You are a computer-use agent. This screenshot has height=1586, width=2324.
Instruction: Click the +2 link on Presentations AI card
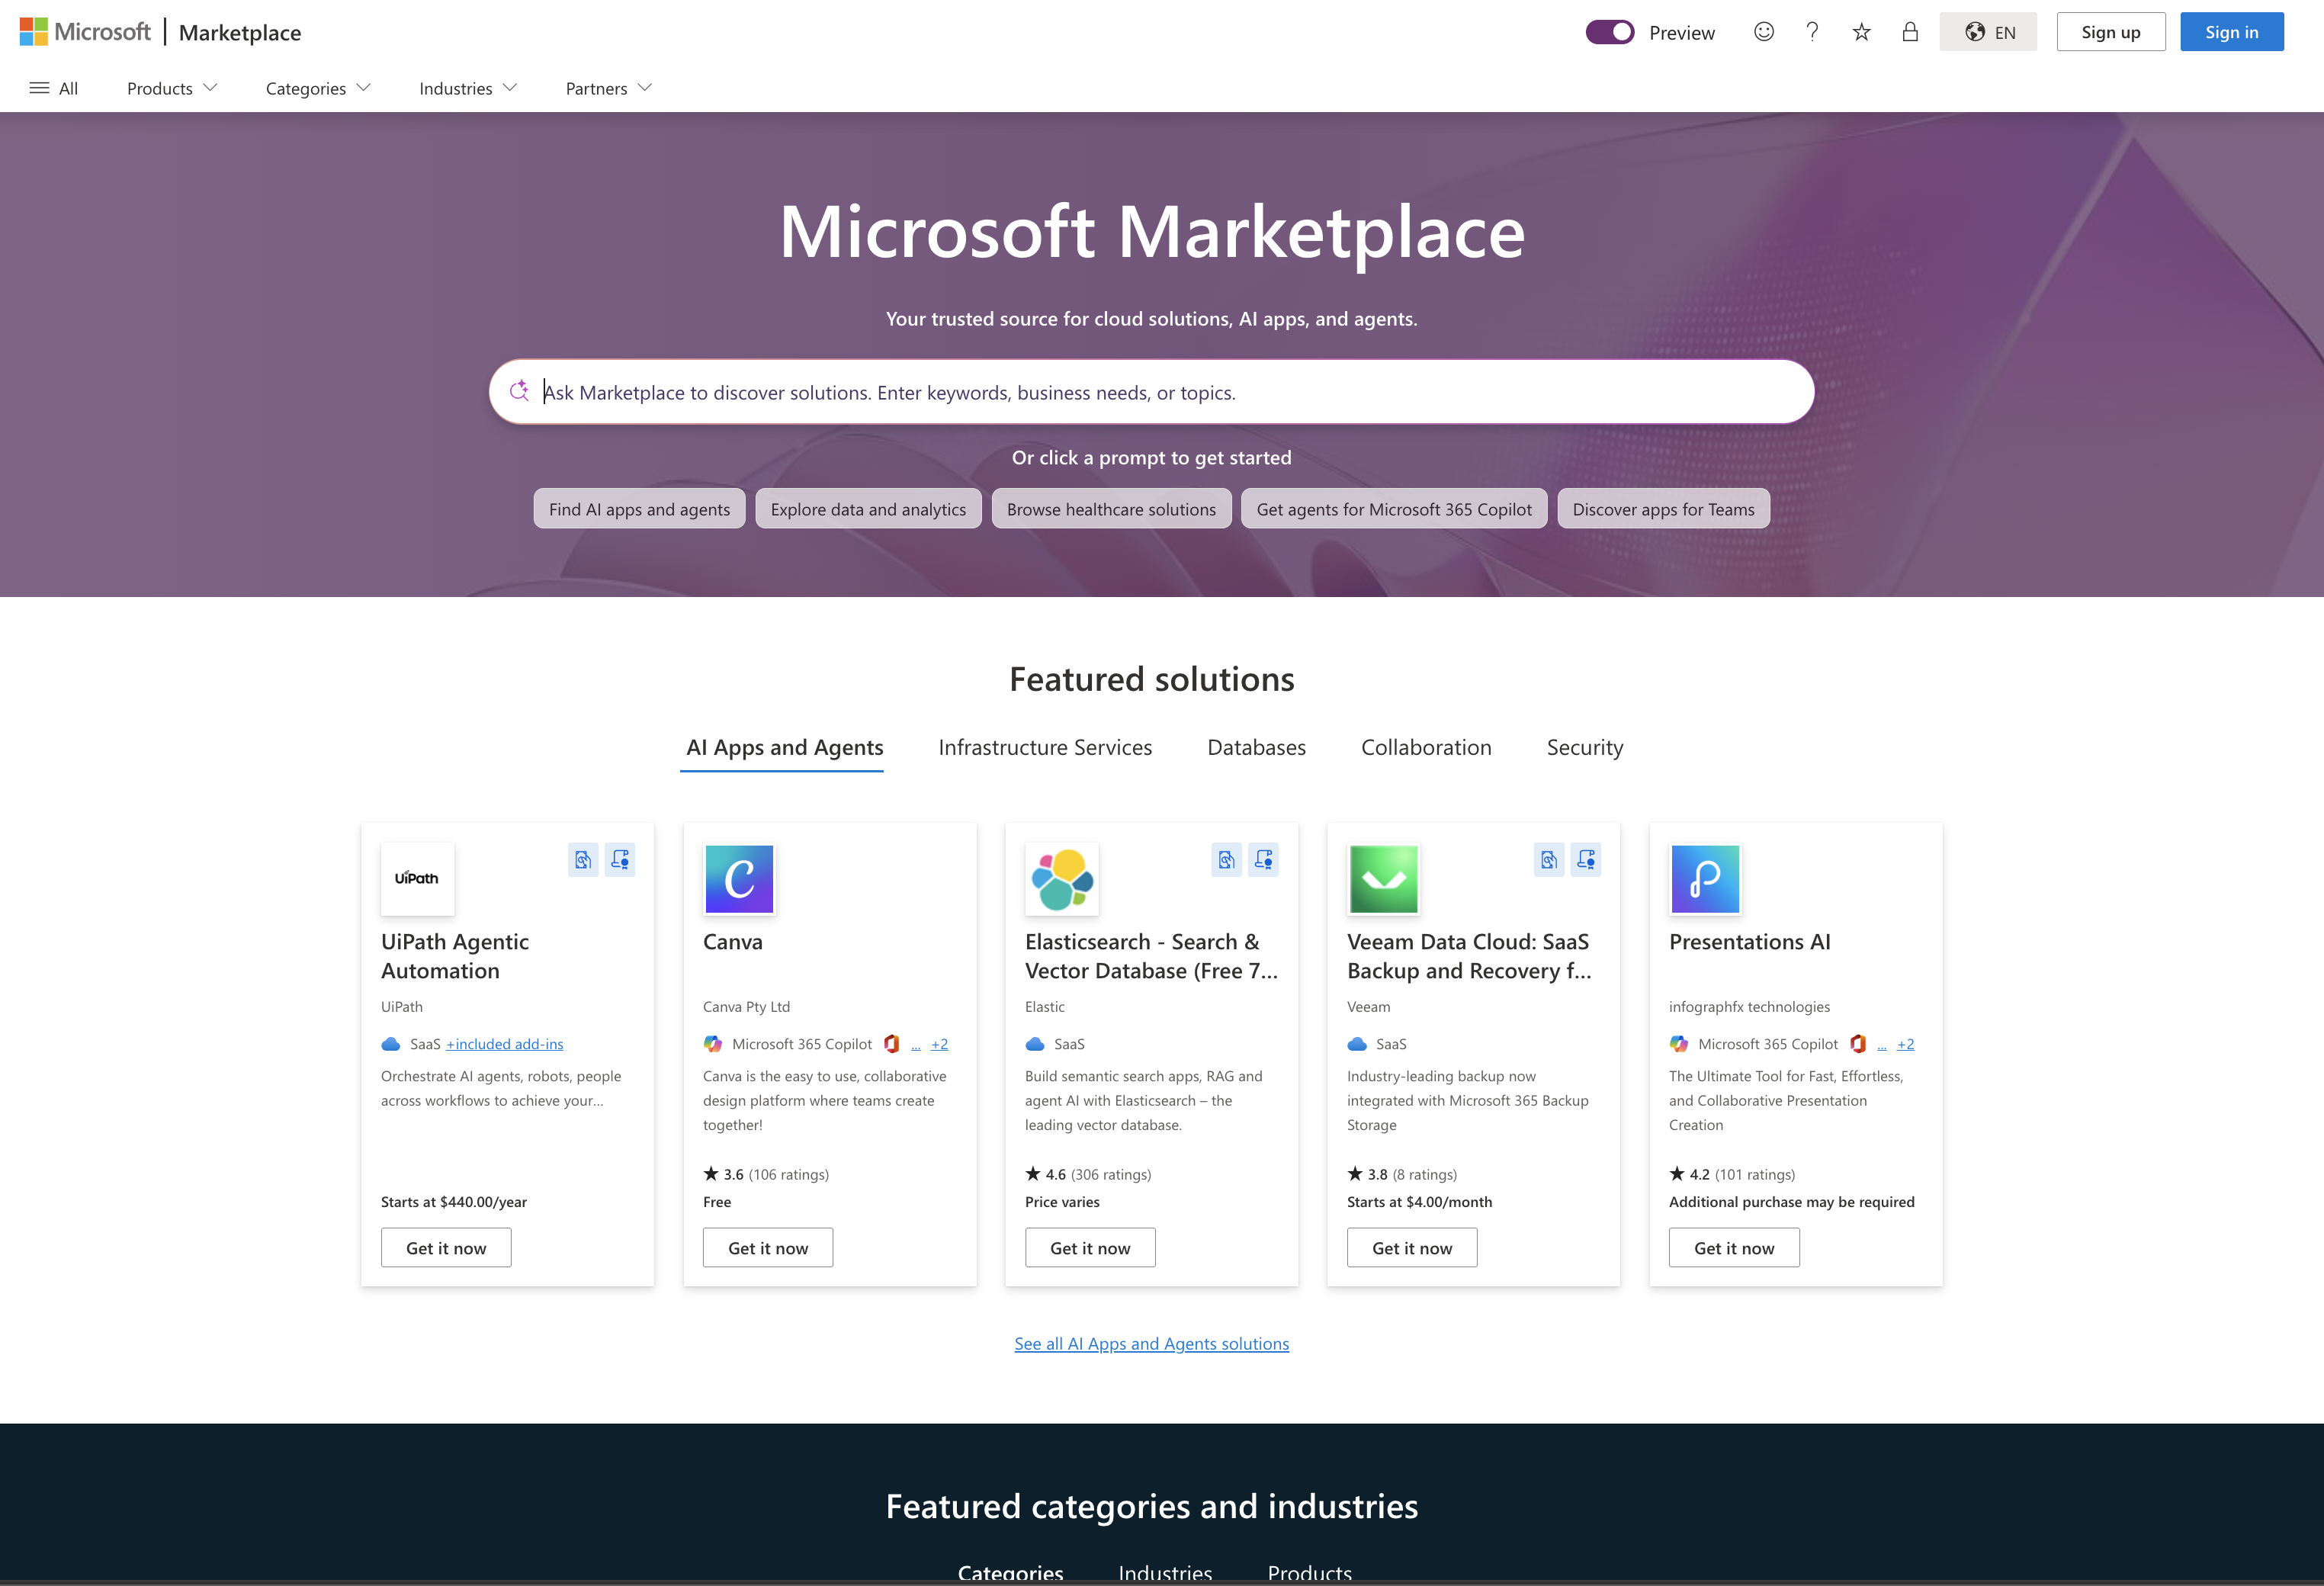pos(1905,1044)
